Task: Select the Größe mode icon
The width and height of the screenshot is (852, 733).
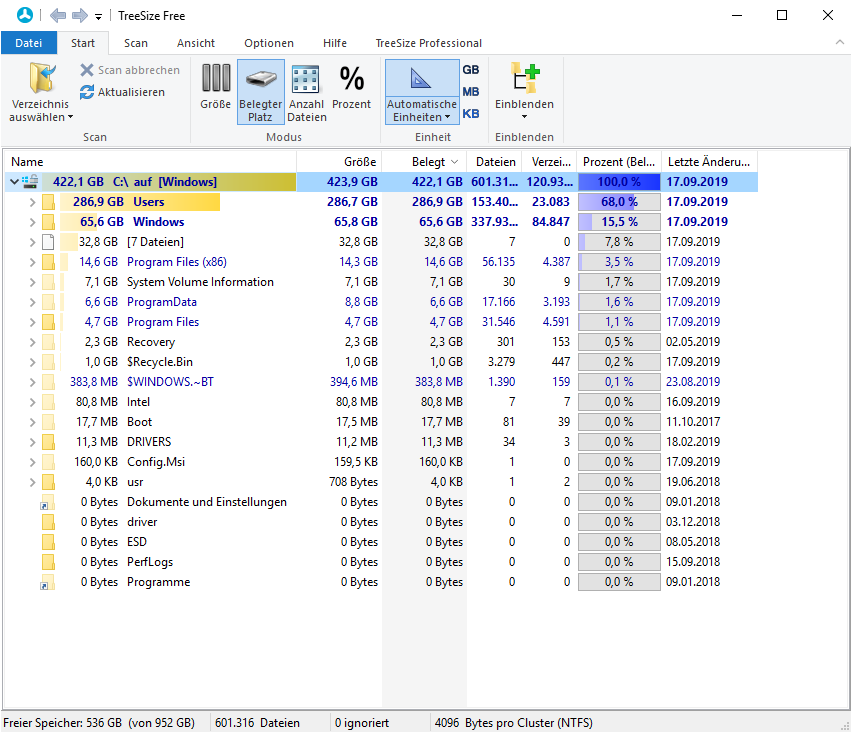Action: coord(216,79)
